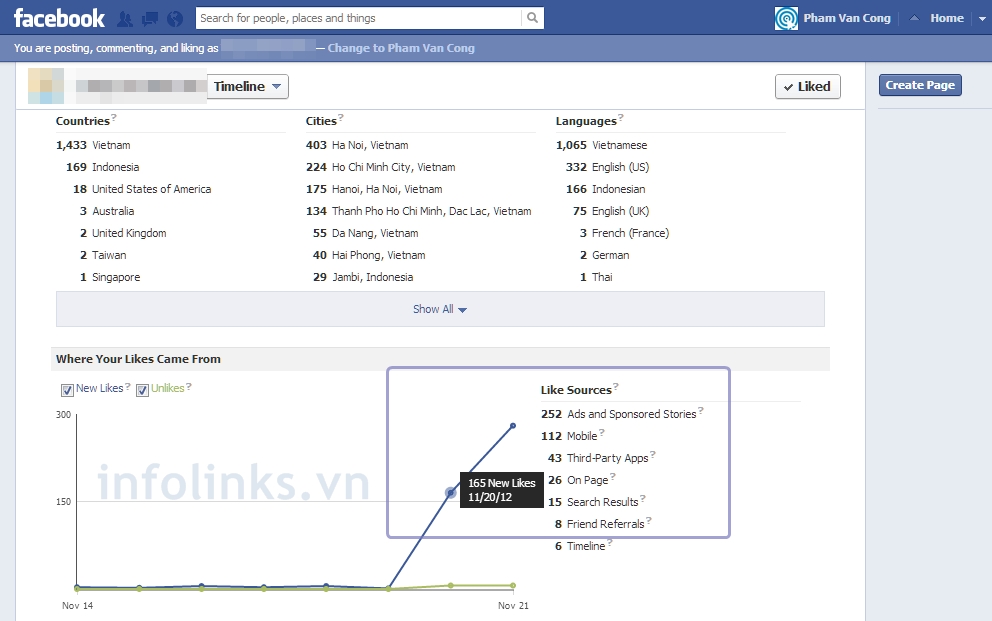Expand the Show All section
This screenshot has height=621, width=992.
[x=440, y=309]
